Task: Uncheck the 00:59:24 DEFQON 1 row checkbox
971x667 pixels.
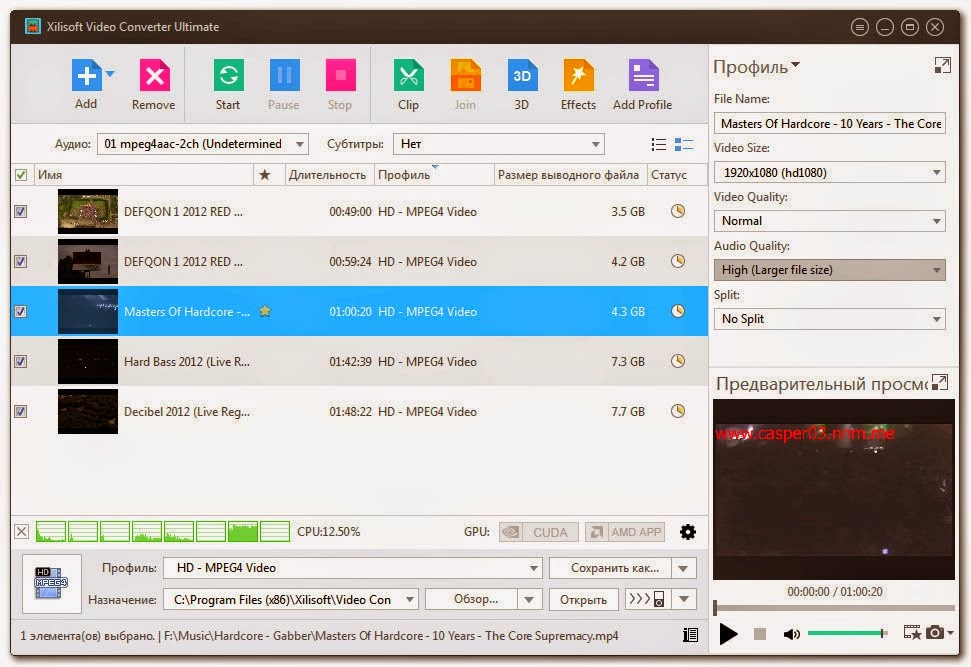Action: pos(20,261)
